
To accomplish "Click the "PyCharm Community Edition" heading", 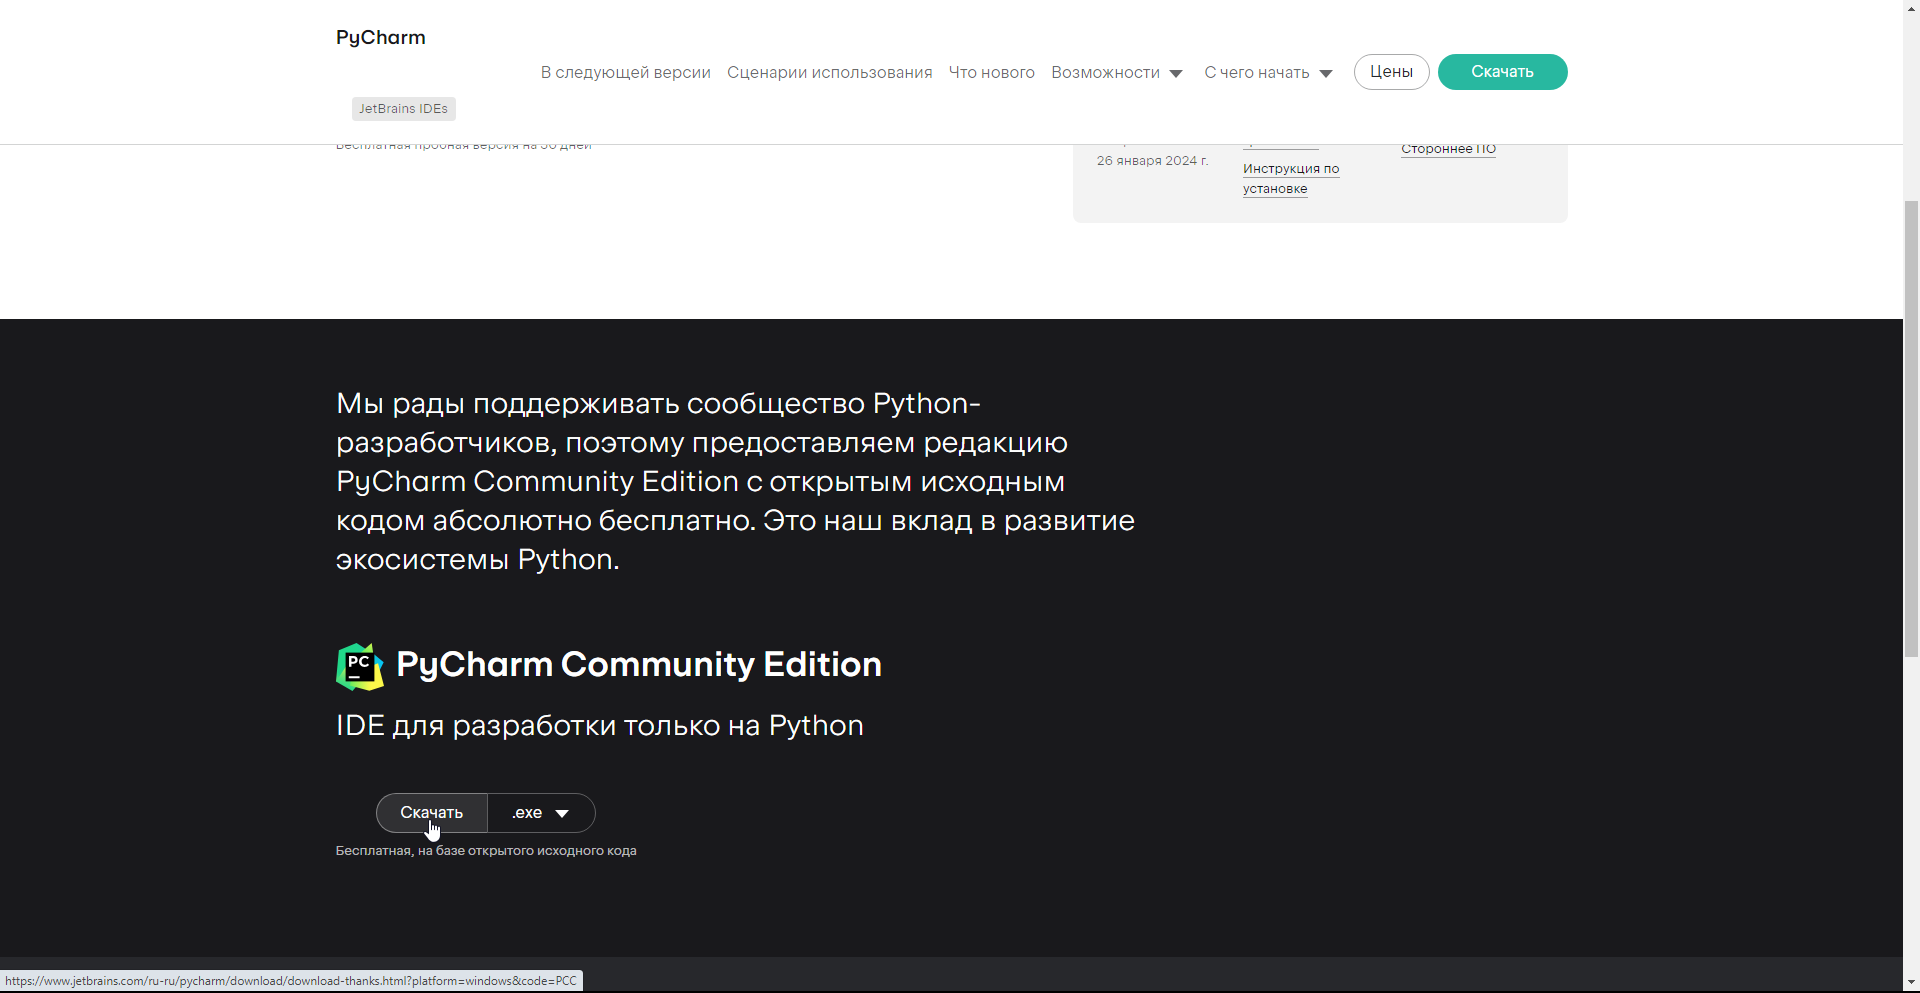I will pos(639,664).
